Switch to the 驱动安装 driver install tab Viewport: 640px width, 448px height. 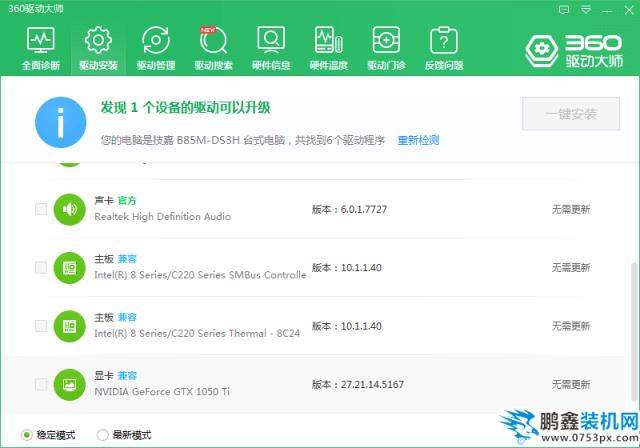[98, 49]
